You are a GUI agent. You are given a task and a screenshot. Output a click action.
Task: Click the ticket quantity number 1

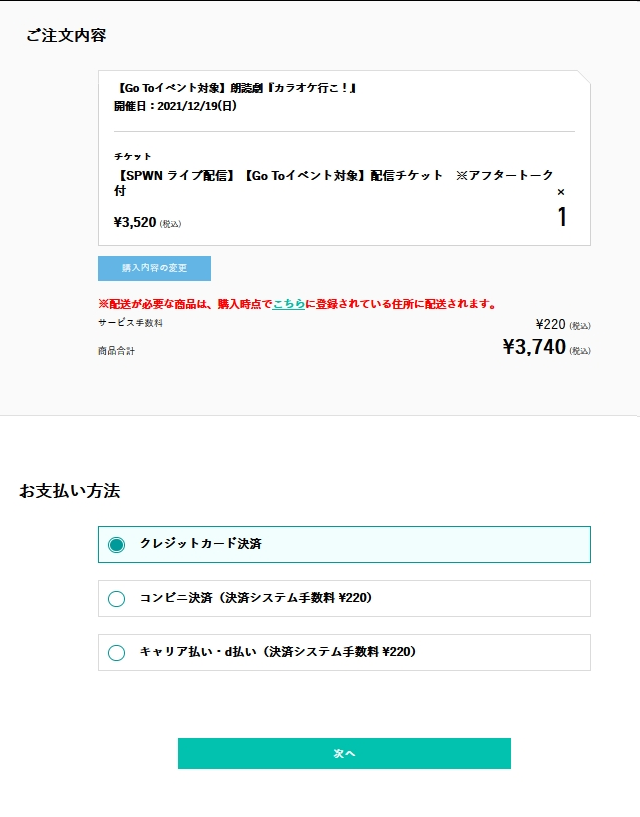pos(562,217)
